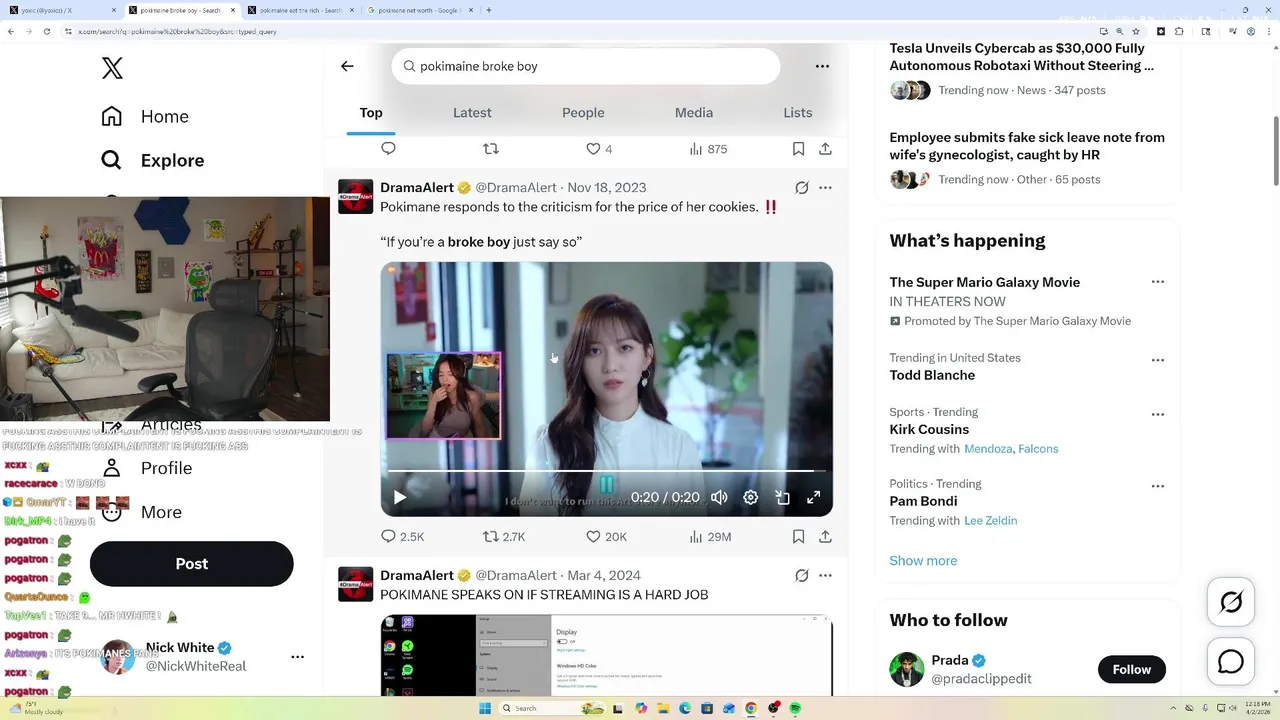
Task: Switch to the Media tab
Action: pos(694,113)
